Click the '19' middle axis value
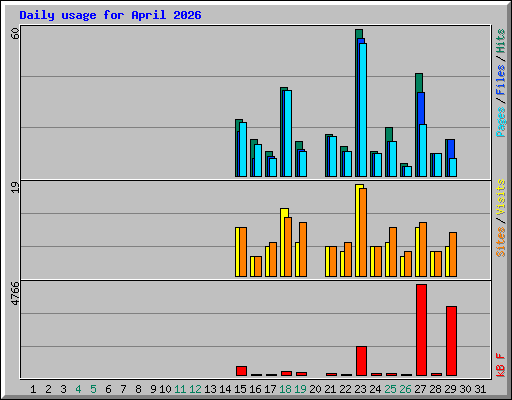512x400 pixels. click(15, 187)
